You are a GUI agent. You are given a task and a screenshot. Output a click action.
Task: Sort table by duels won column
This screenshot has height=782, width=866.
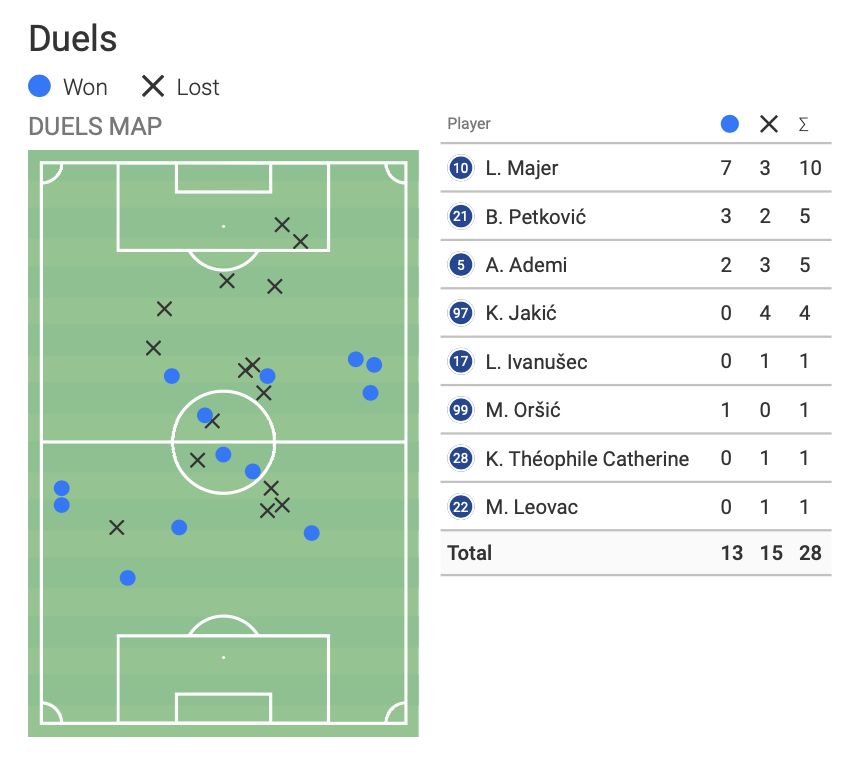point(730,124)
